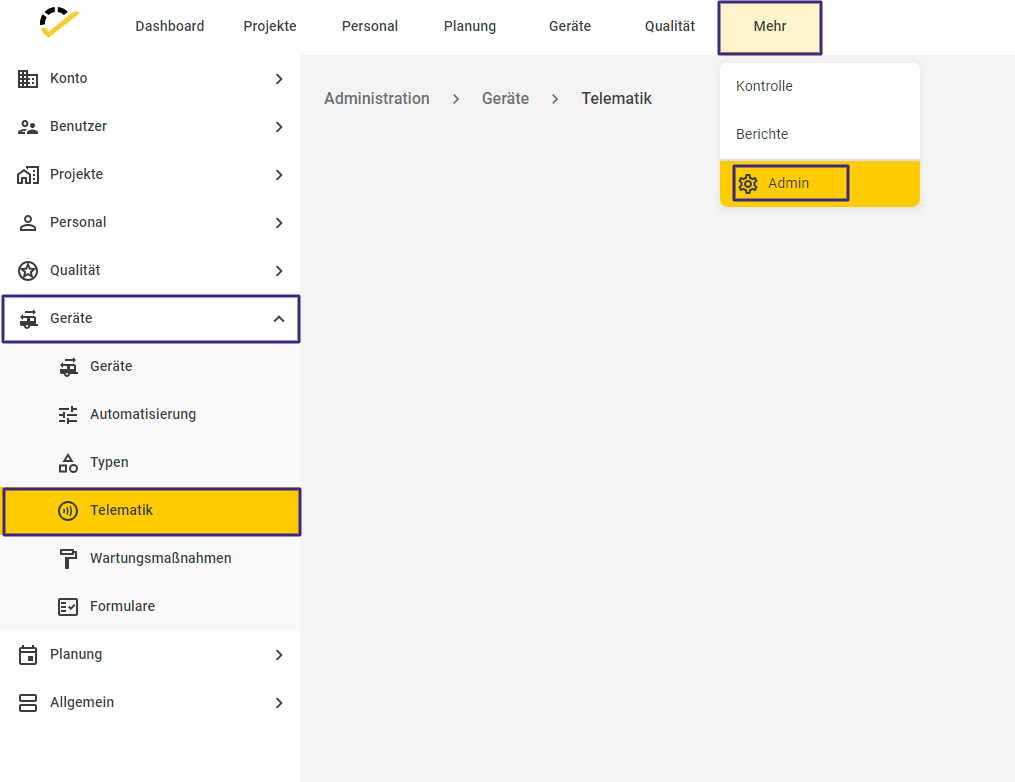
Task: Open Automatisierung in the sidebar
Action: (x=150, y=414)
